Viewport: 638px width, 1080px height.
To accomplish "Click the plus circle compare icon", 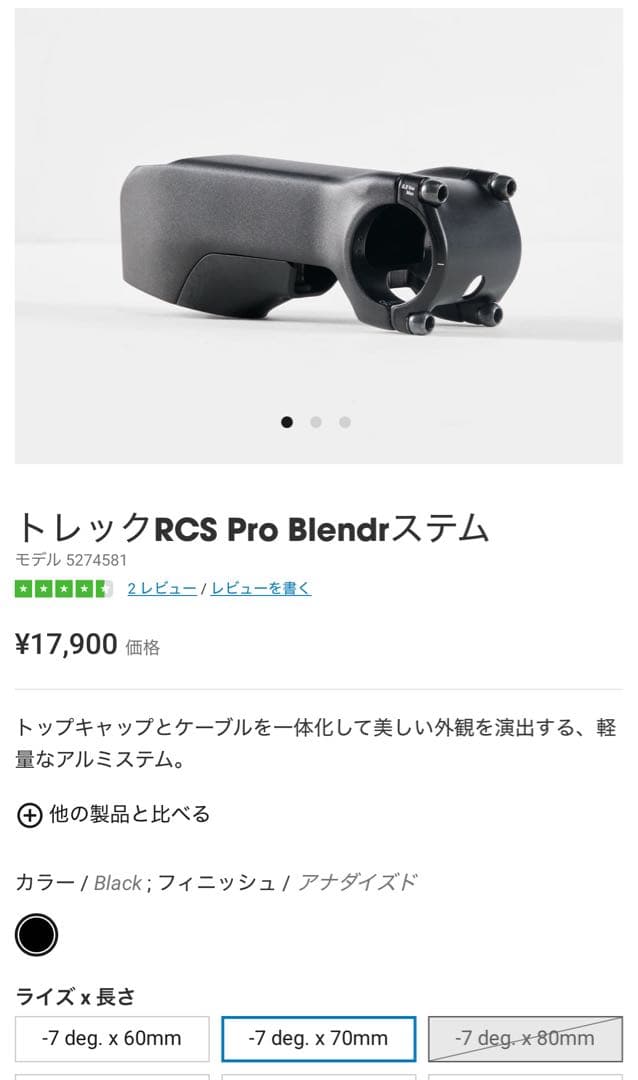I will coord(29,815).
